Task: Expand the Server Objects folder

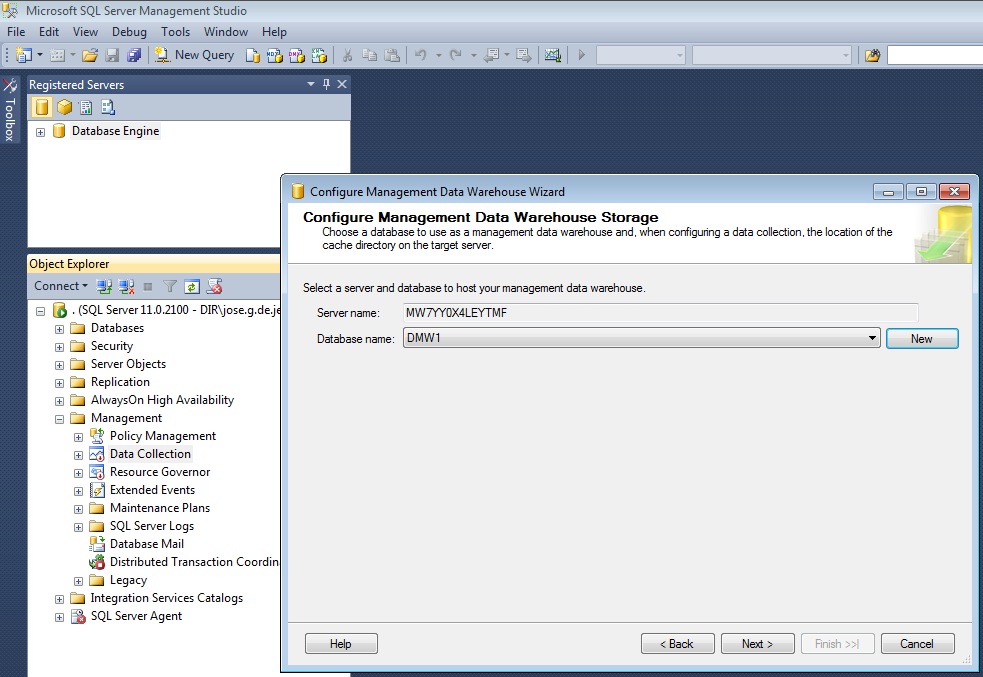Action: pyautogui.click(x=60, y=365)
